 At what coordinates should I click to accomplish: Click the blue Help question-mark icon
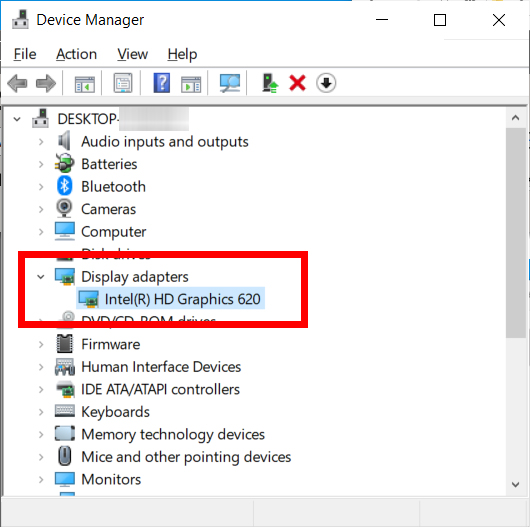pos(162,83)
